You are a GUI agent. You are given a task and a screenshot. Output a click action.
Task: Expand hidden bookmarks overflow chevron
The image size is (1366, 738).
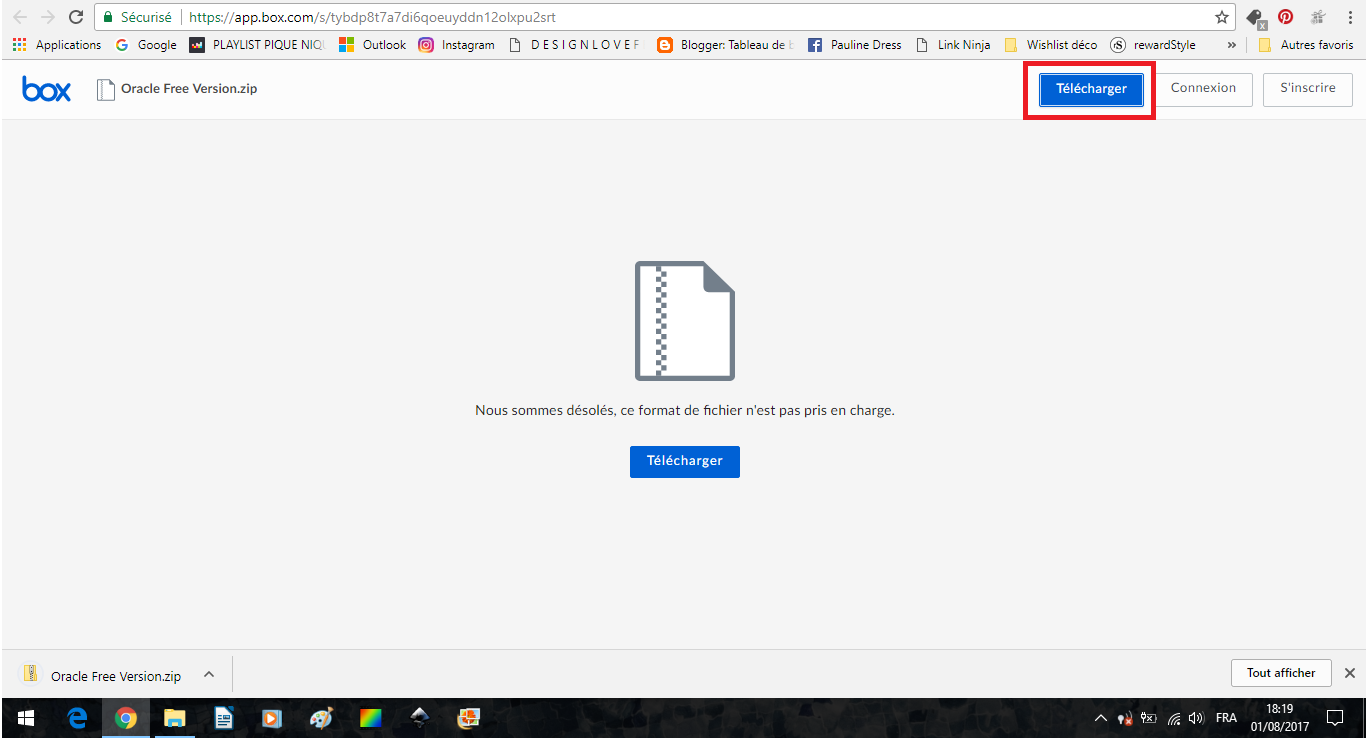coord(1231,45)
